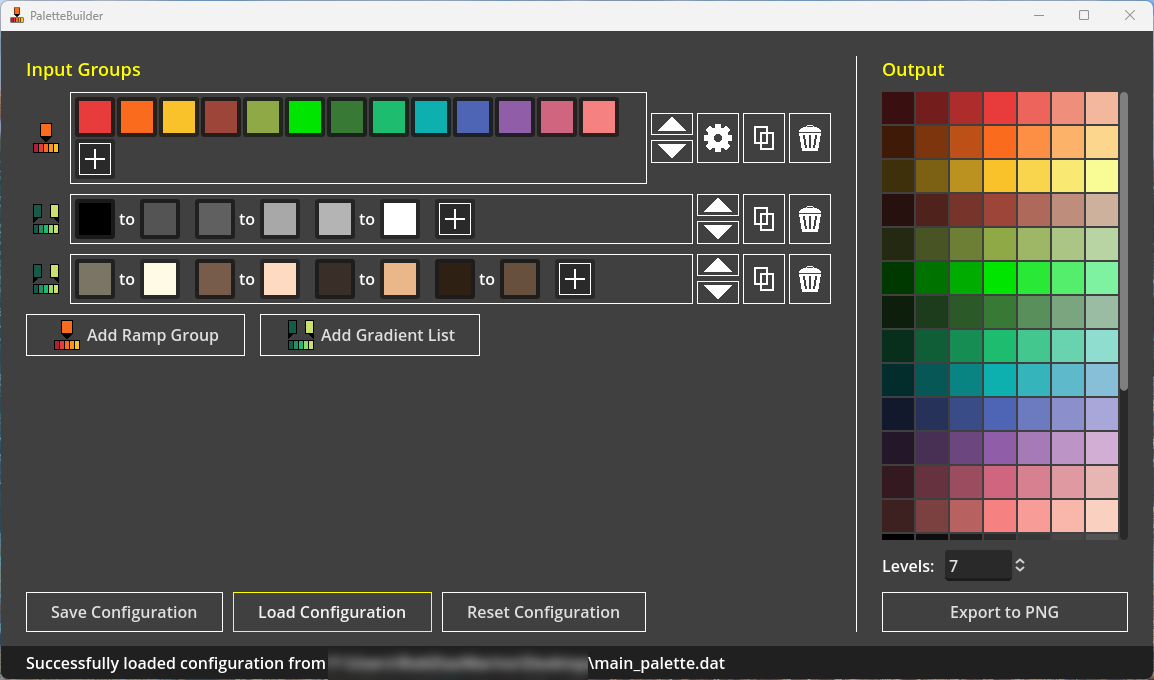This screenshot has width=1154, height=680.
Task: Click cream end swatch of first skin-tone gradient
Action: click(x=160, y=279)
